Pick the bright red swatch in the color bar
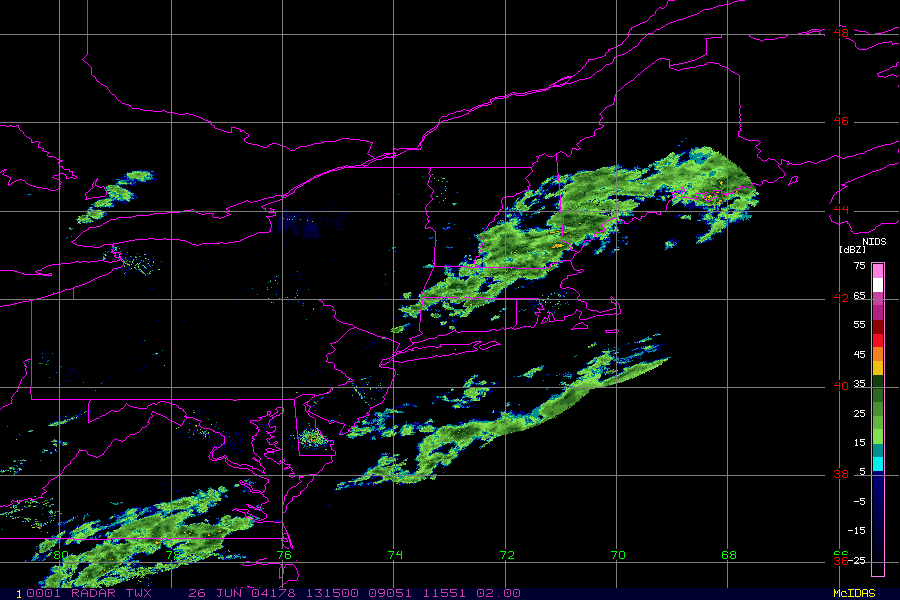 [x=878, y=340]
